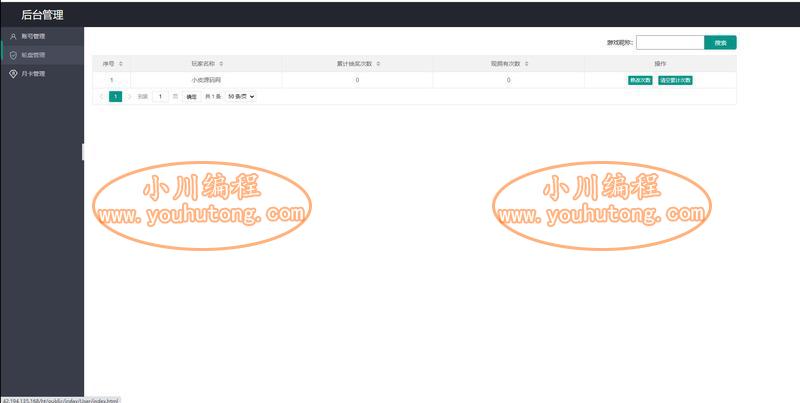This screenshot has width=800, height=403.
Task: Go to next page arrow in pagination
Action: [x=129, y=96]
